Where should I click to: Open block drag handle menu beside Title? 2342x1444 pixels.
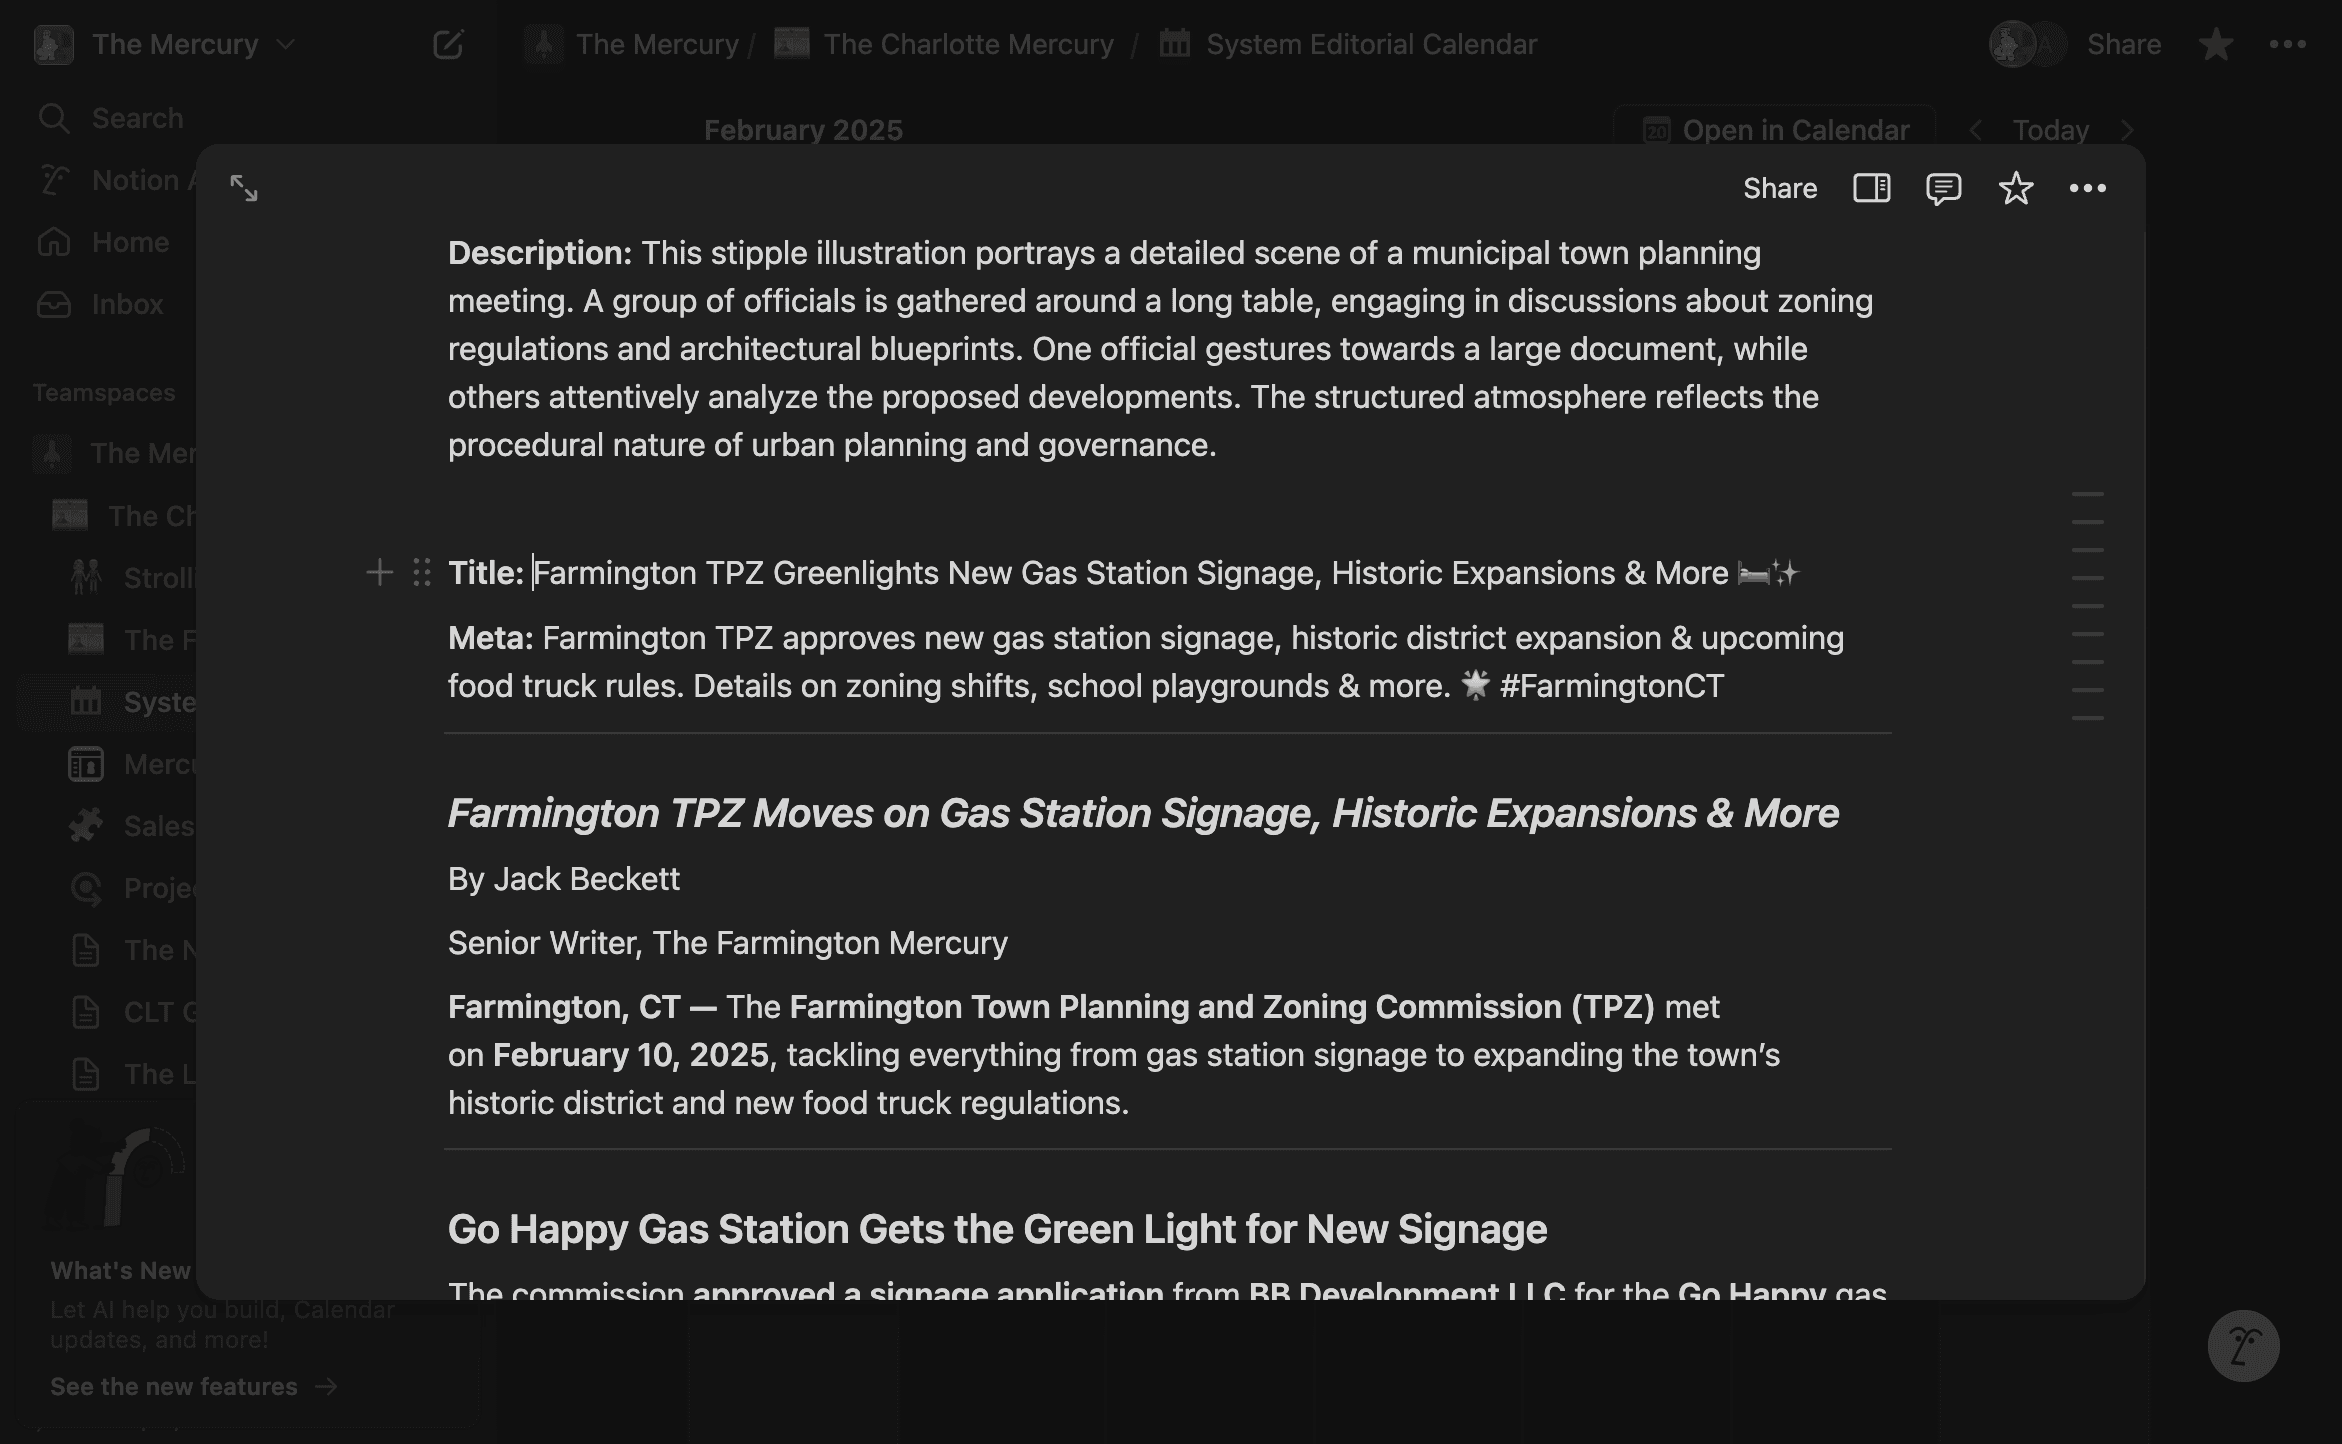(422, 572)
